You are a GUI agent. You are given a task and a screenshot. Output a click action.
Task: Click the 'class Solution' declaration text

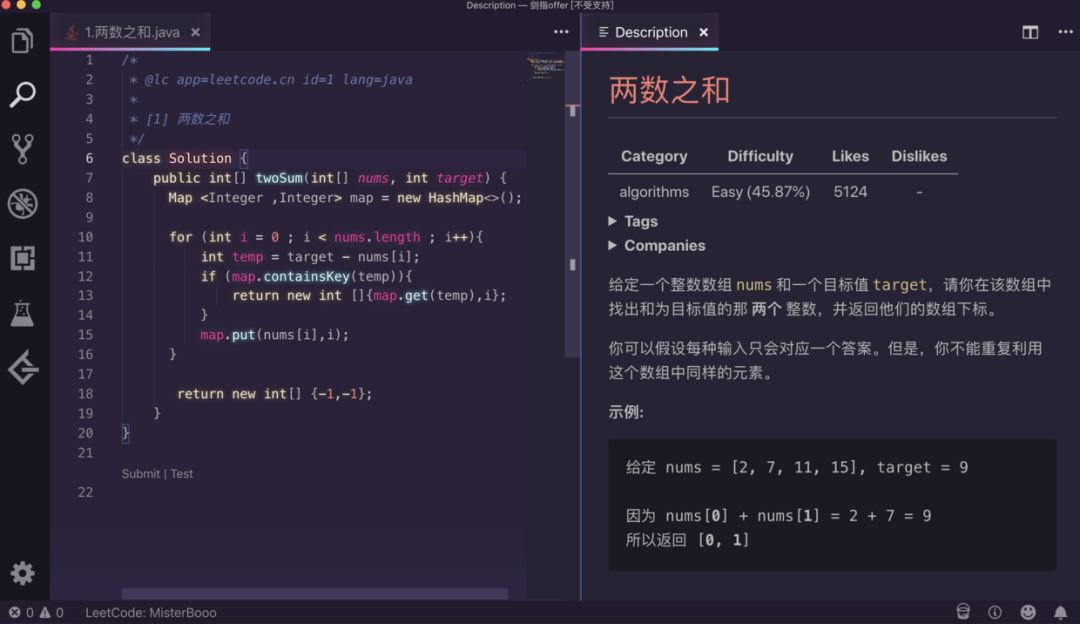click(x=177, y=158)
